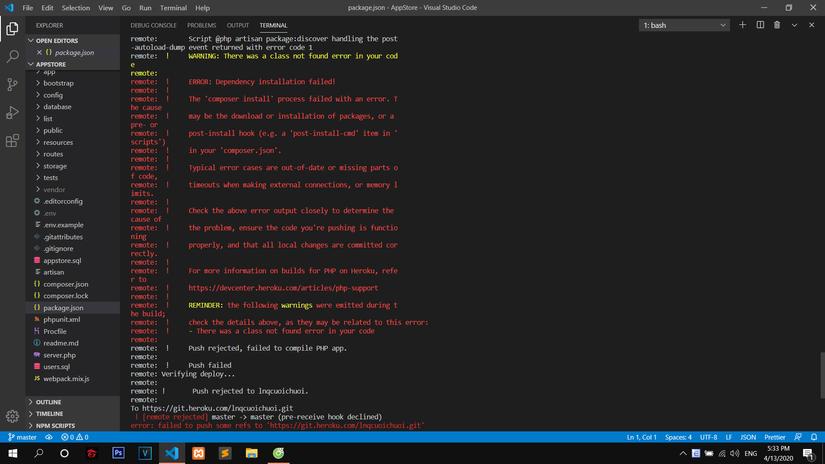Click Prettier in status bar
825x464 pixels.
click(x=774, y=437)
